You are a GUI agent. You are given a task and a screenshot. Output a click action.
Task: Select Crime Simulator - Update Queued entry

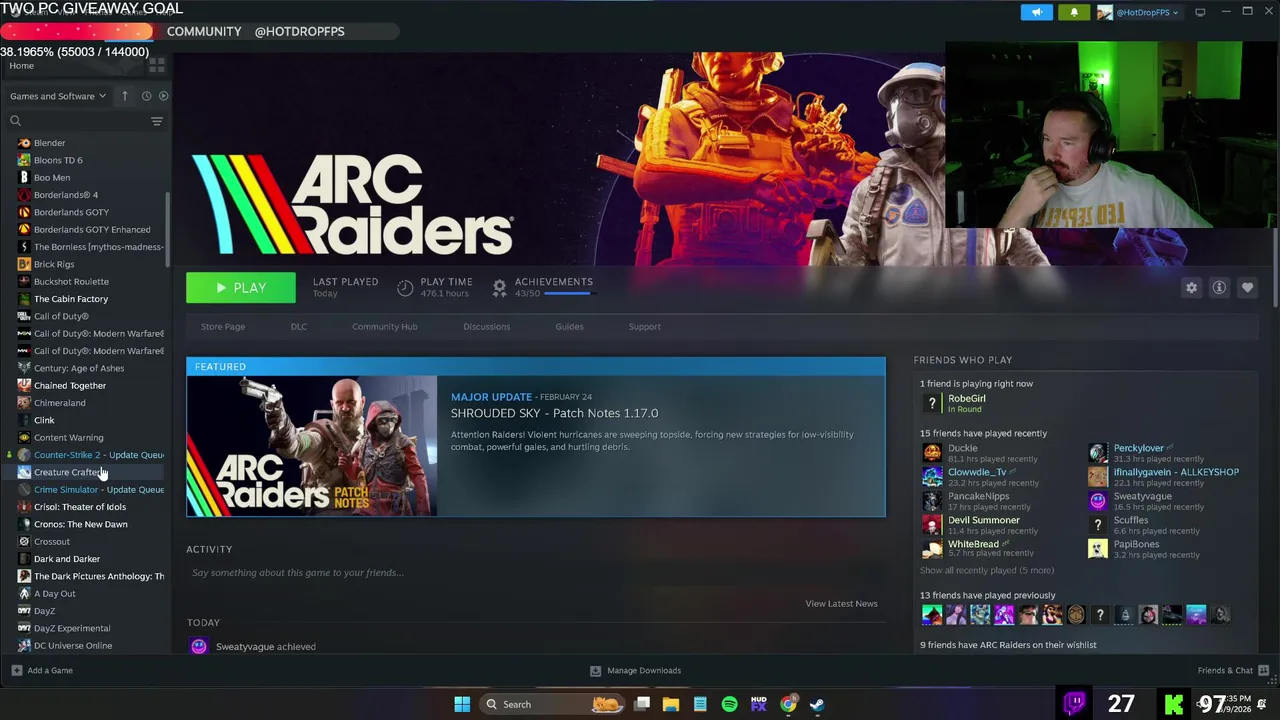click(x=98, y=490)
